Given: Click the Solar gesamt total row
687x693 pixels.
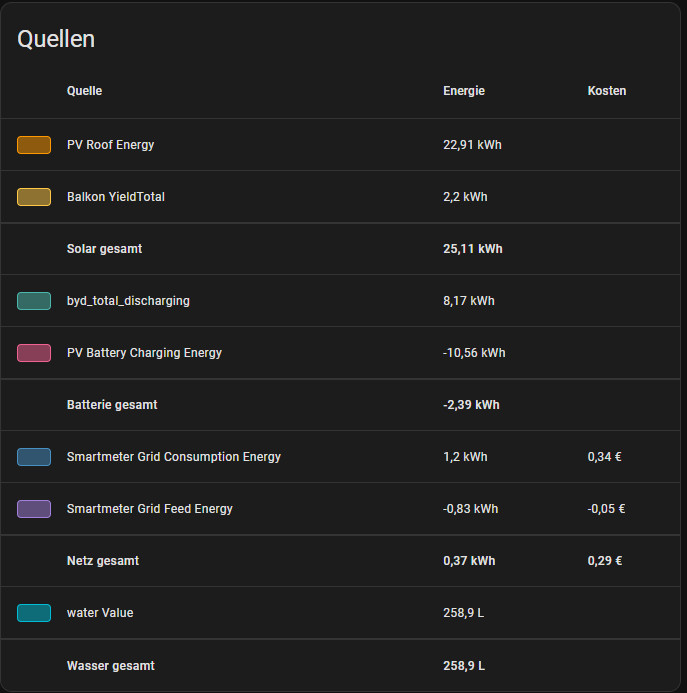Looking at the screenshot, I should click(x=104, y=249).
